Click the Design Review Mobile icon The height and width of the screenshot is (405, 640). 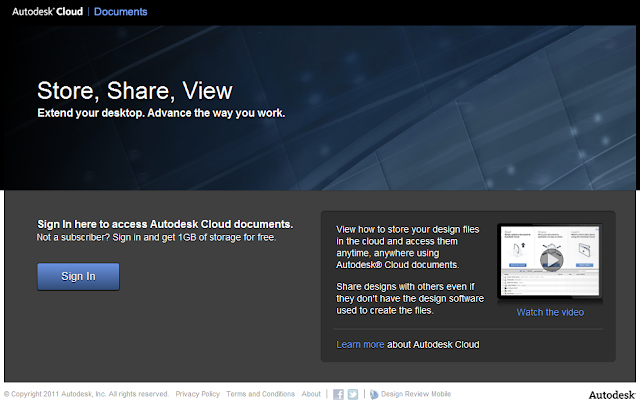(x=374, y=394)
